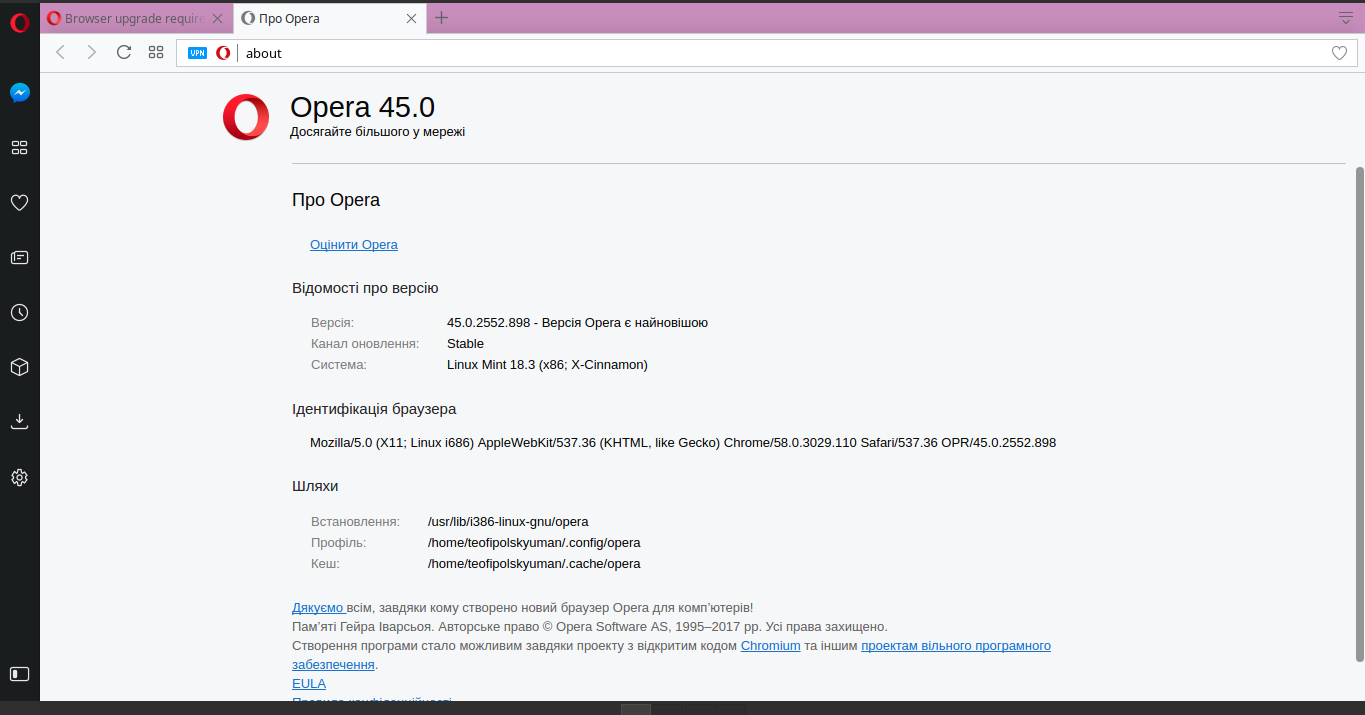Viewport: 1365px width, 715px height.
Task: Click the 'Stable' update channel value
Action: point(465,344)
